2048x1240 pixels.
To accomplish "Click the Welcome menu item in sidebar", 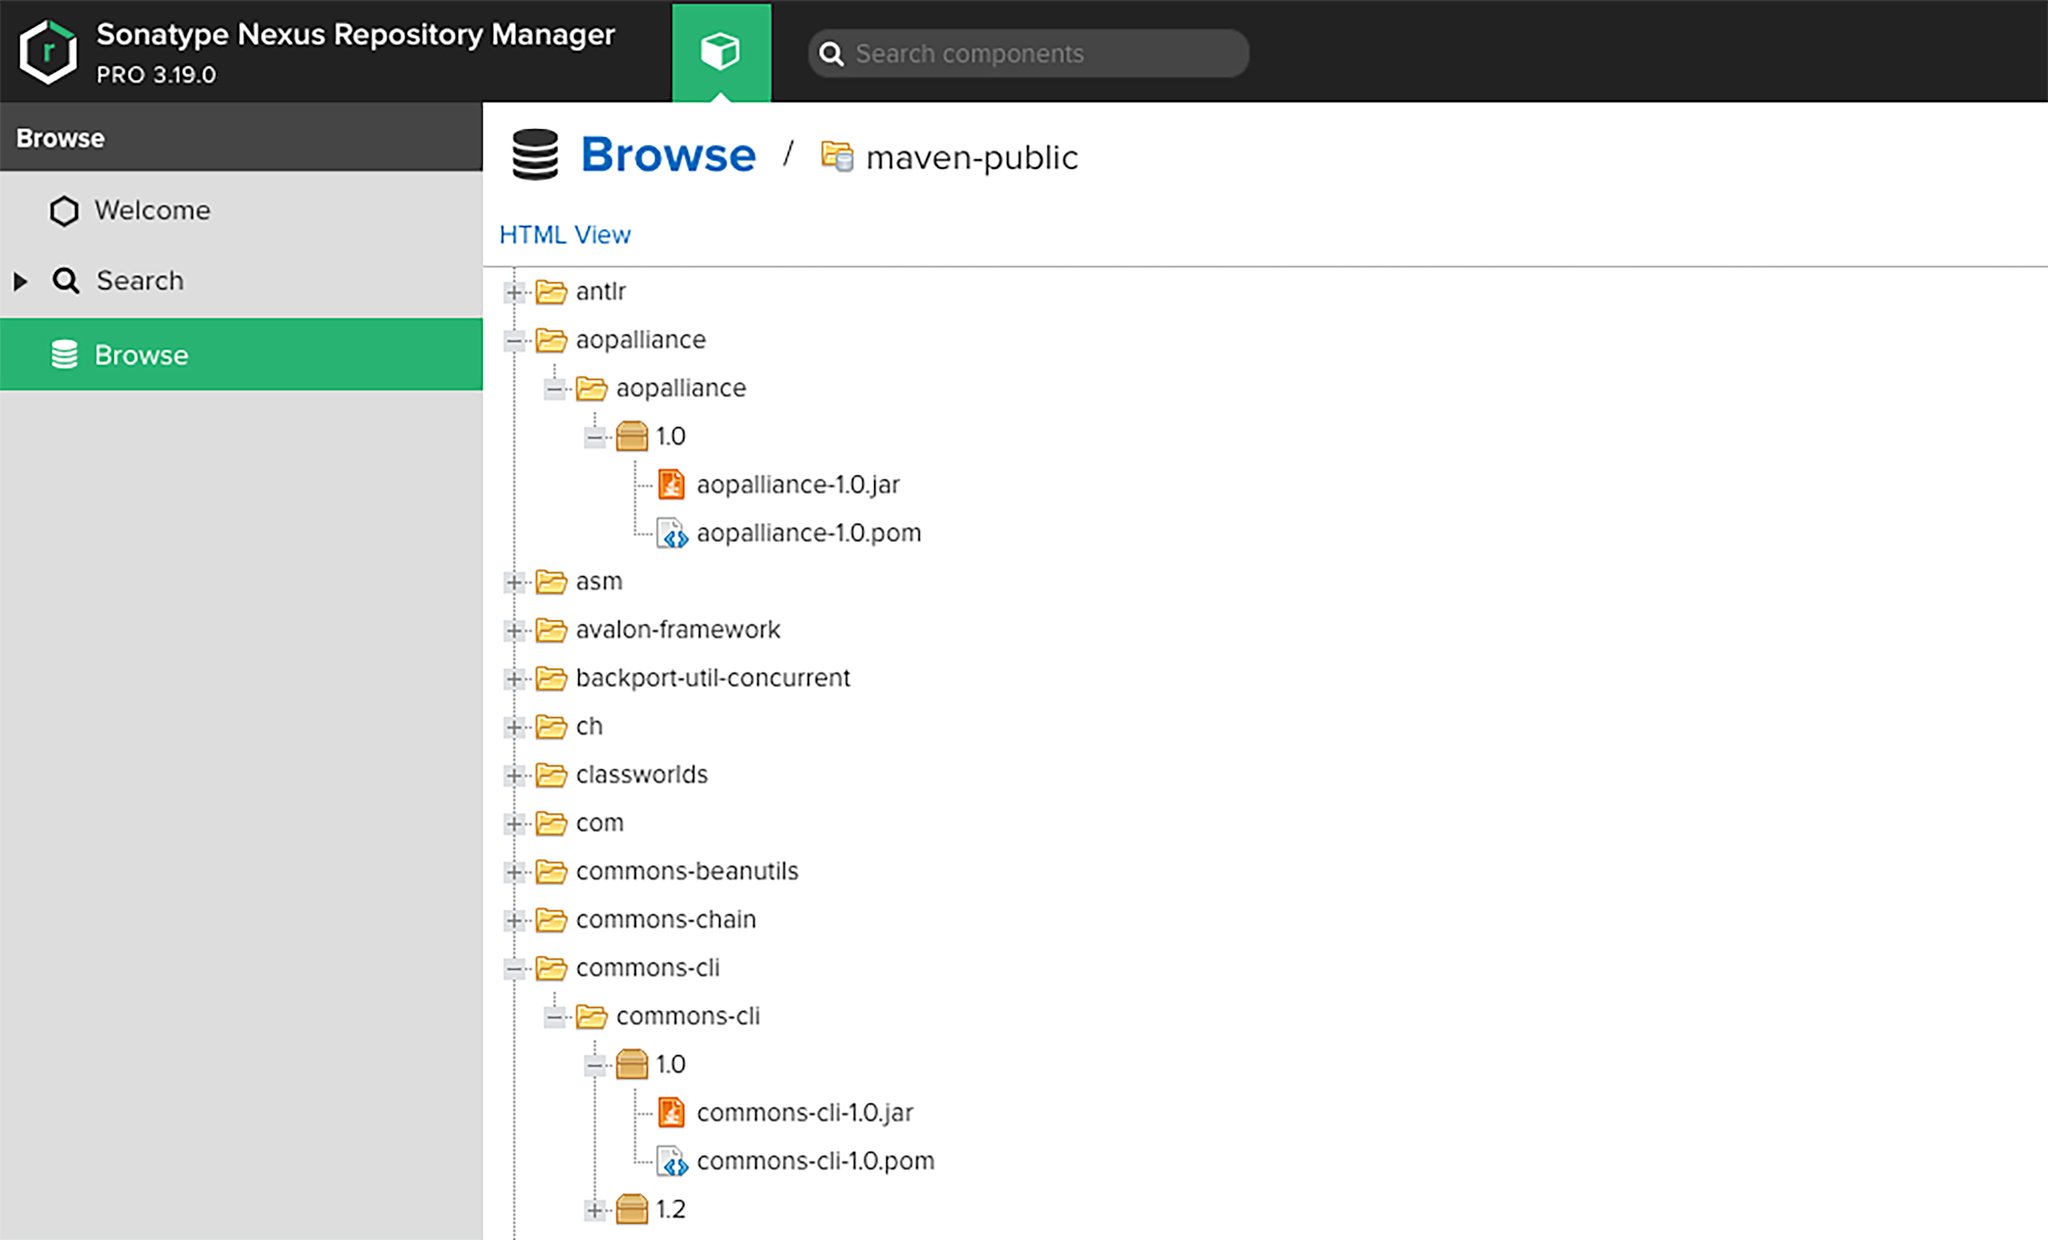I will click(x=151, y=209).
